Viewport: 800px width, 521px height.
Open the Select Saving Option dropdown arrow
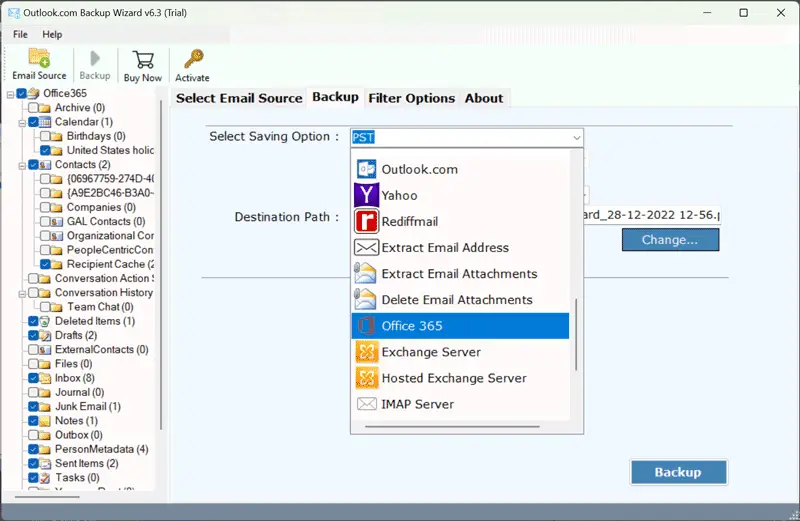click(x=576, y=137)
